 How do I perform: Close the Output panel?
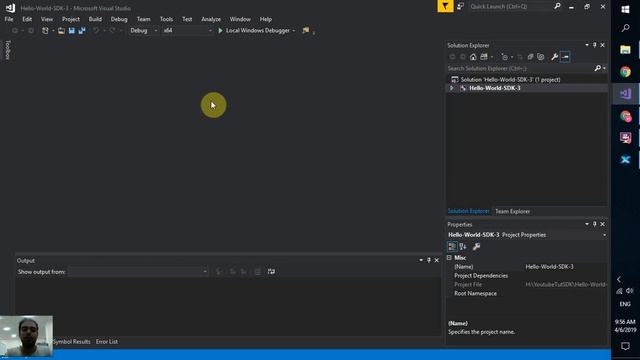coord(437,260)
